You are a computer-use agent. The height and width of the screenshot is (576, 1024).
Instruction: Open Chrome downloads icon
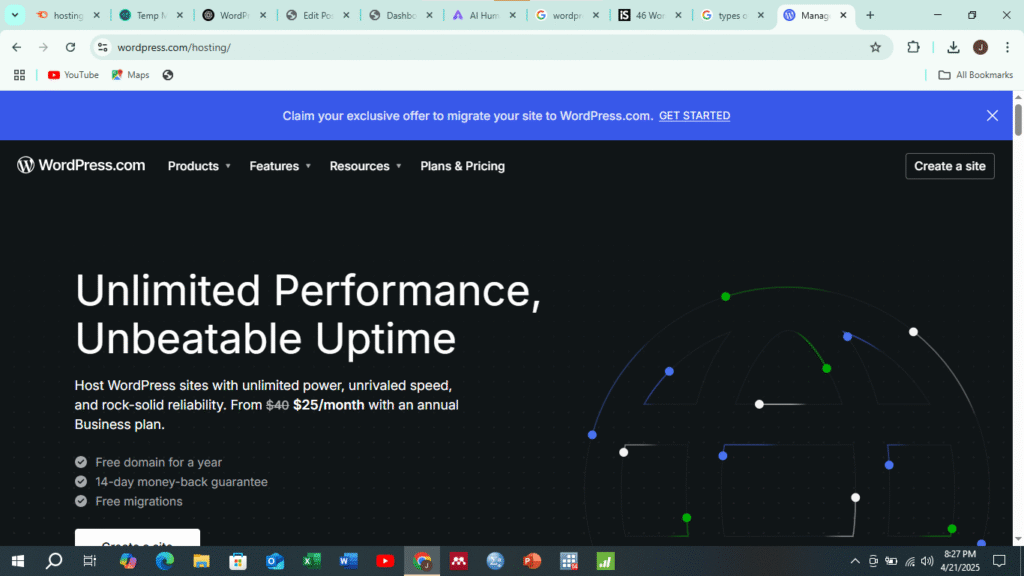pos(953,47)
